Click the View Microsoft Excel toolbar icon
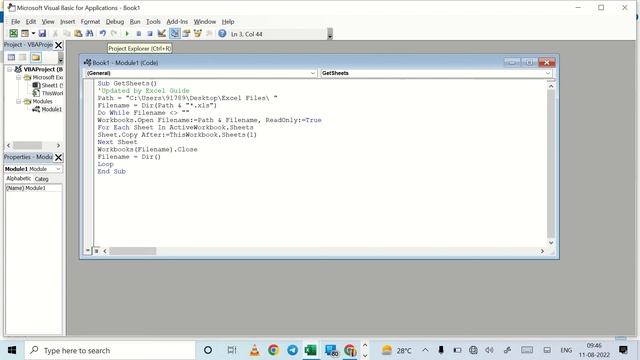Viewport: 640px width, 360px height. pos(13,33)
